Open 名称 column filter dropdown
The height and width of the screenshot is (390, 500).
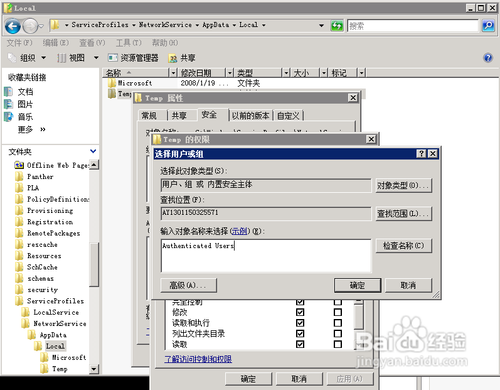click(173, 72)
